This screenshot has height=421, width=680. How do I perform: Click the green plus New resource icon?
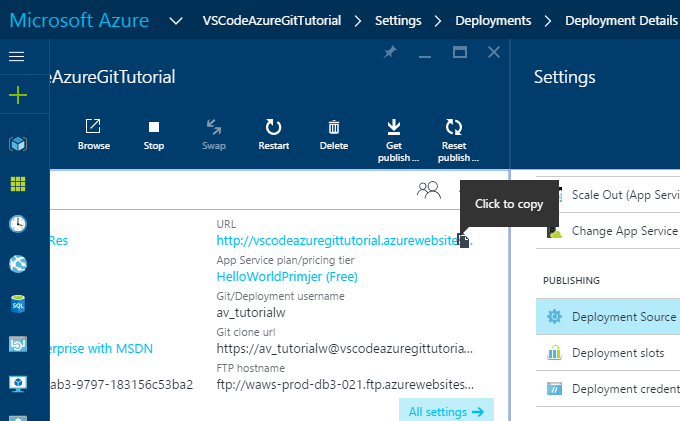pyautogui.click(x=18, y=95)
